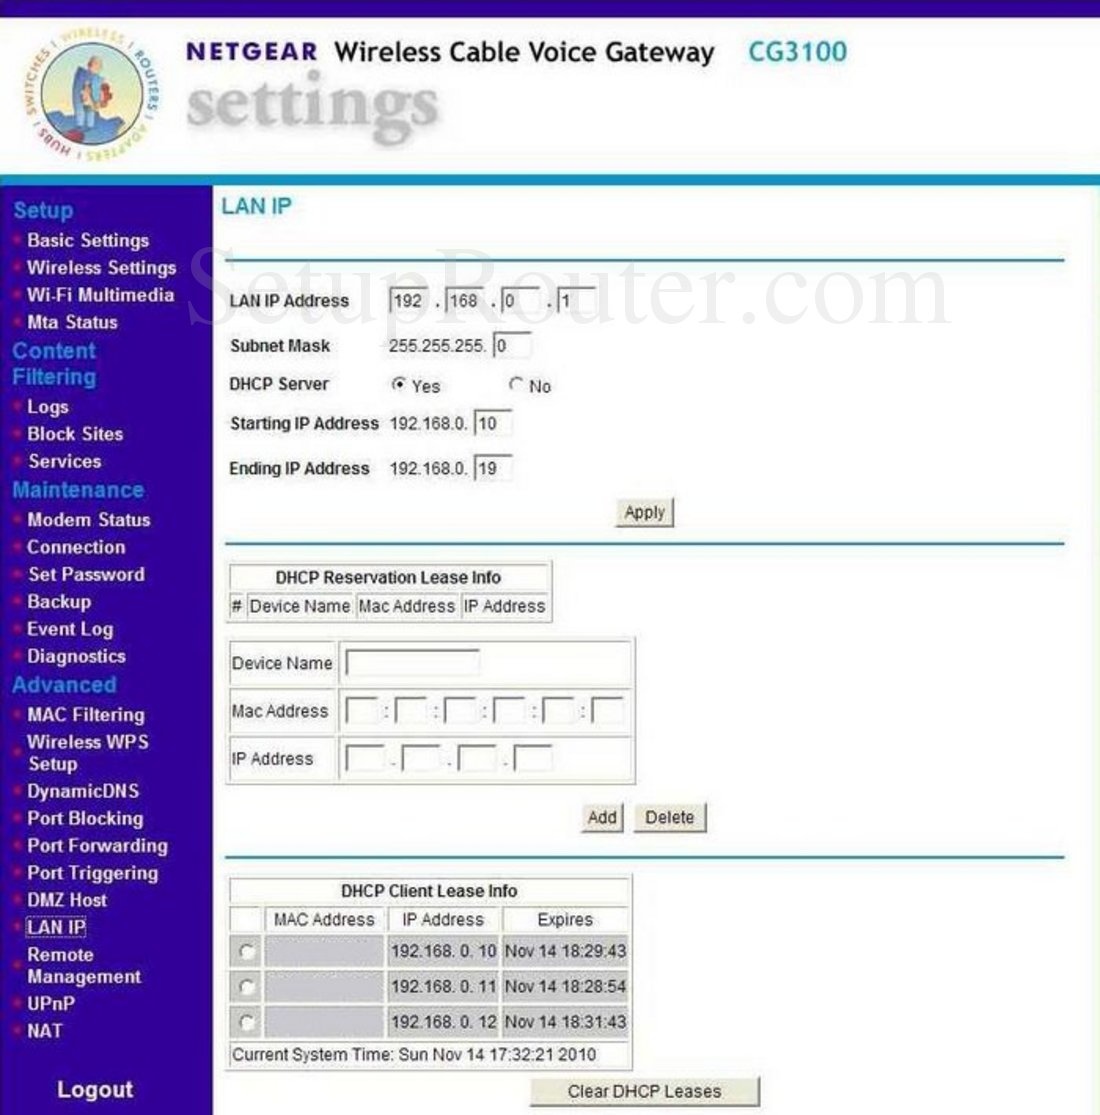This screenshot has height=1115, width=1100.
Task: Go to DynamicDNS settings
Action: click(x=83, y=791)
